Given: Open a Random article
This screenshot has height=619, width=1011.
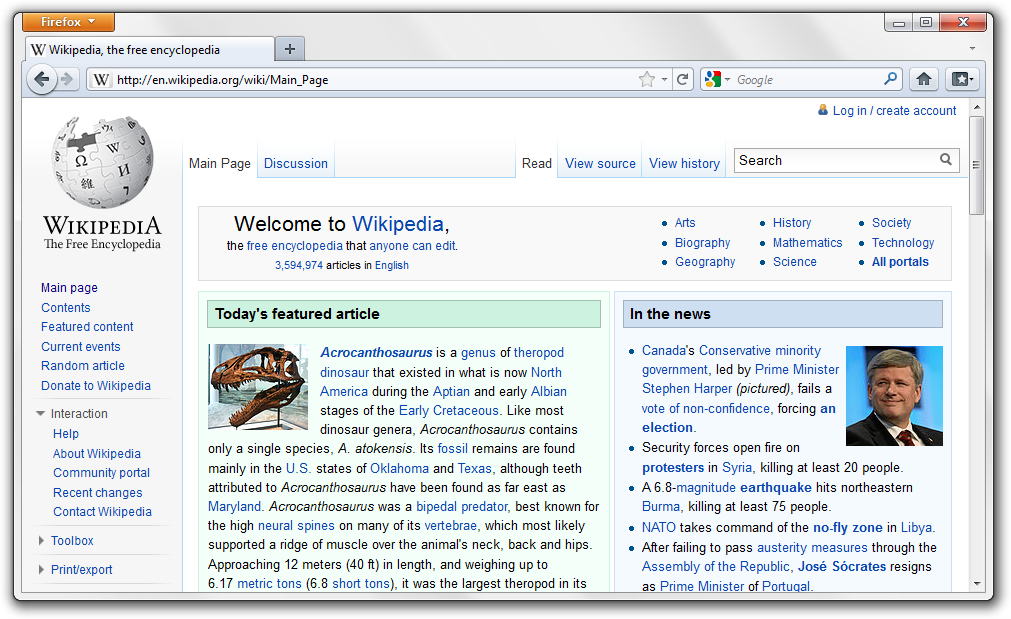Looking at the screenshot, I should point(82,365).
